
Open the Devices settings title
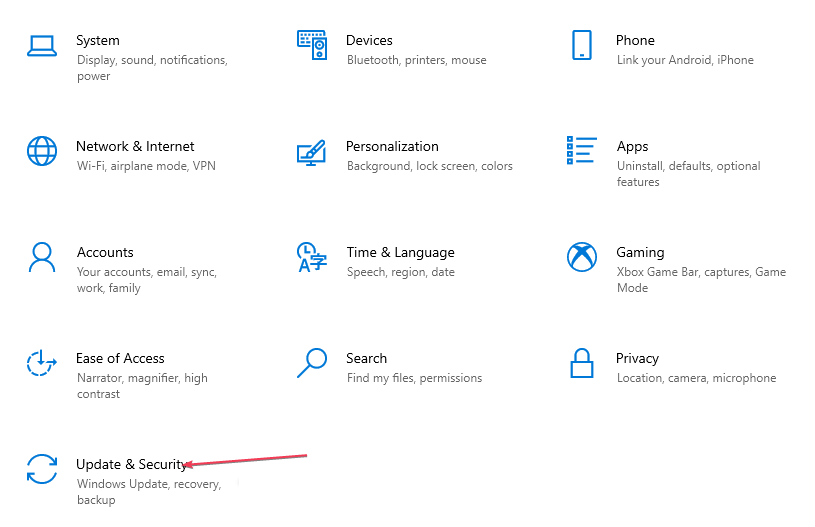(x=369, y=41)
